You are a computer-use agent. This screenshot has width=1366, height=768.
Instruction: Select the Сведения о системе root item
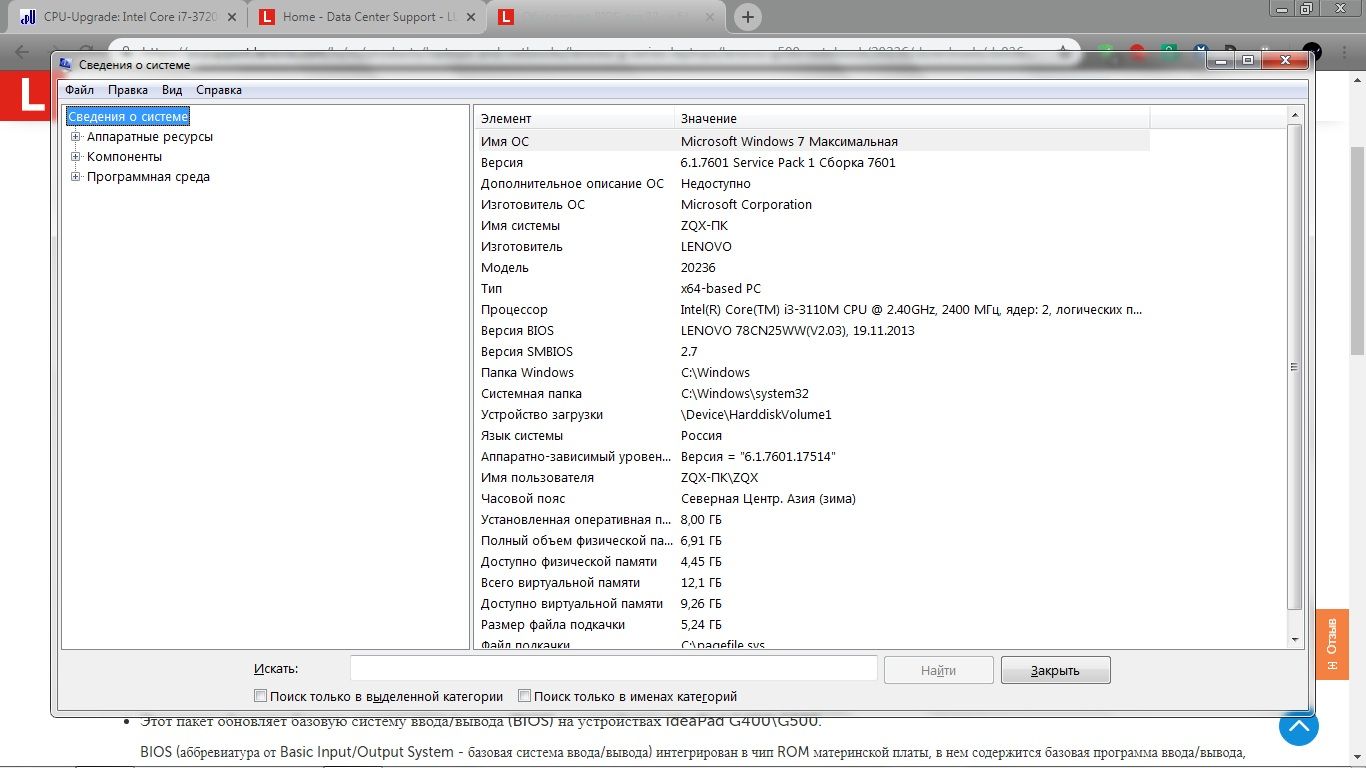coord(128,117)
